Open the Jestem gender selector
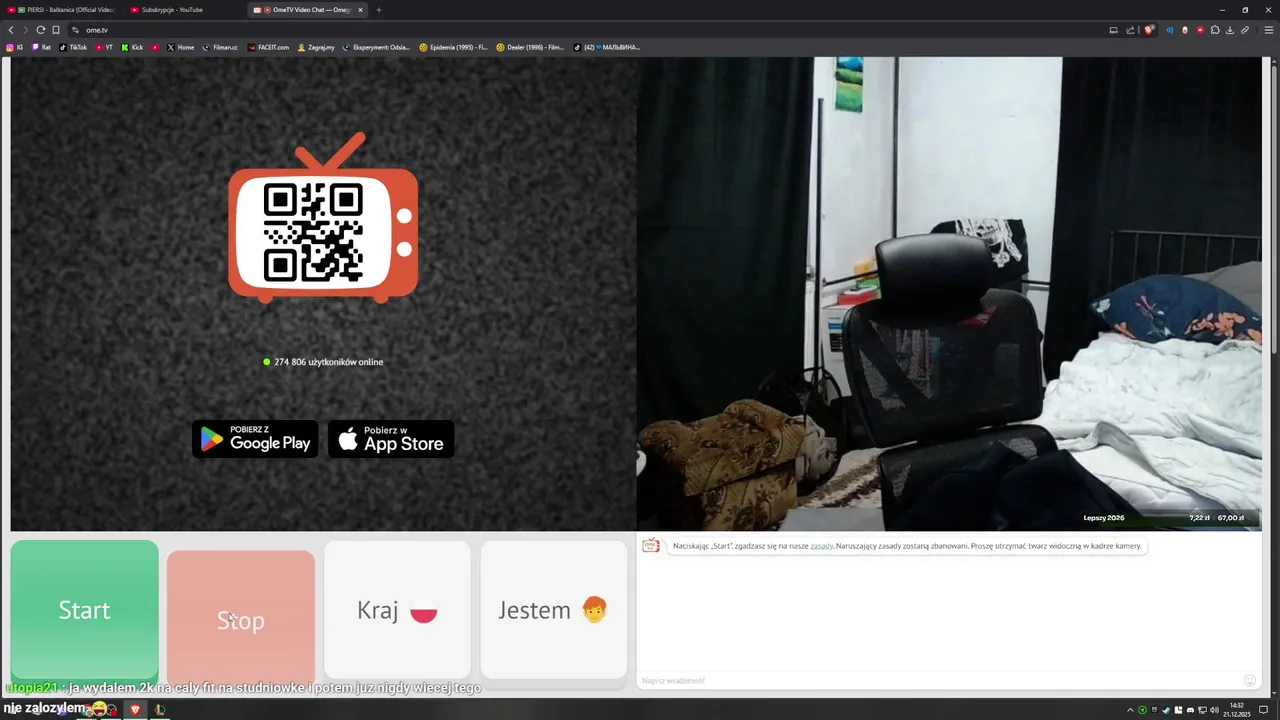 (x=553, y=610)
